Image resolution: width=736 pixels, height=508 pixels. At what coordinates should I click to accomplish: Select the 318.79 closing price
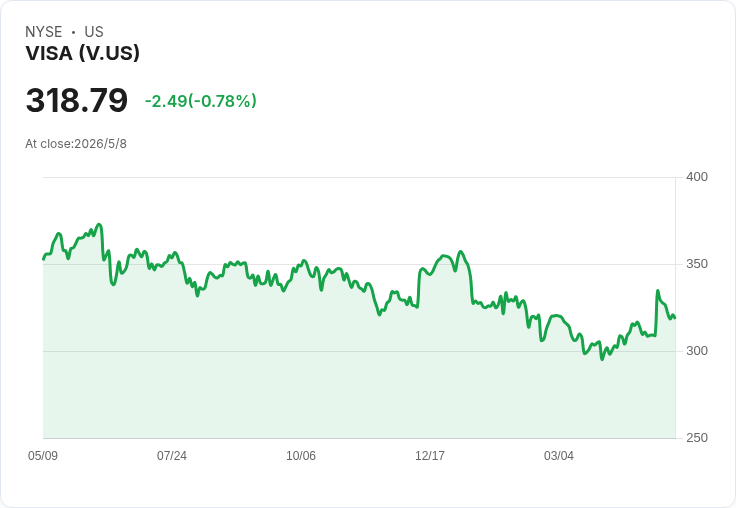tap(77, 100)
